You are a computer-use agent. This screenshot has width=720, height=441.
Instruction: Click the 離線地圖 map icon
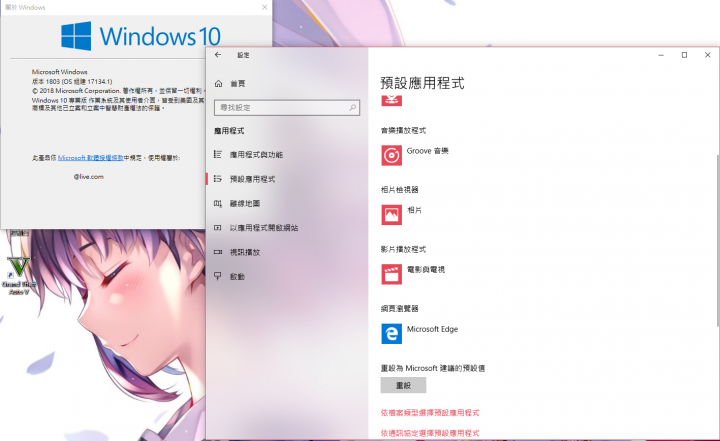pos(218,204)
